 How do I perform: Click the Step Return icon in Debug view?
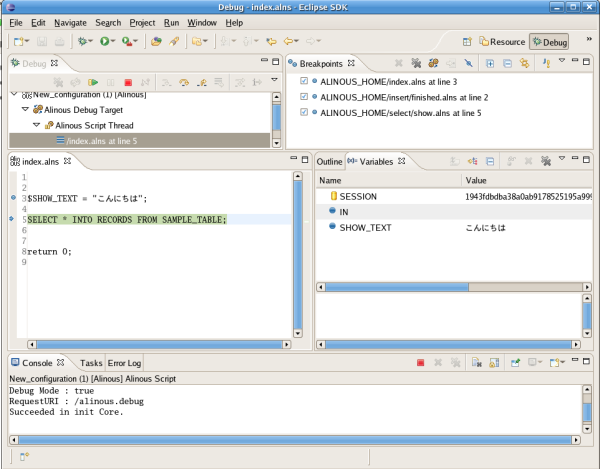point(202,82)
